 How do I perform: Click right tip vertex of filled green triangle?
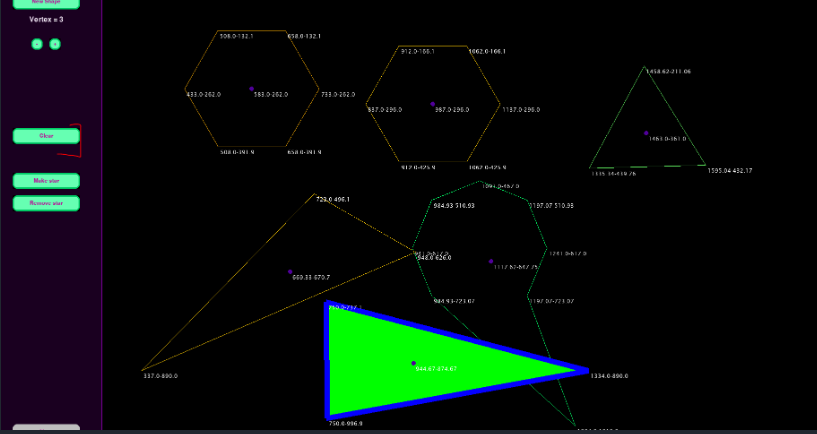pos(585,370)
